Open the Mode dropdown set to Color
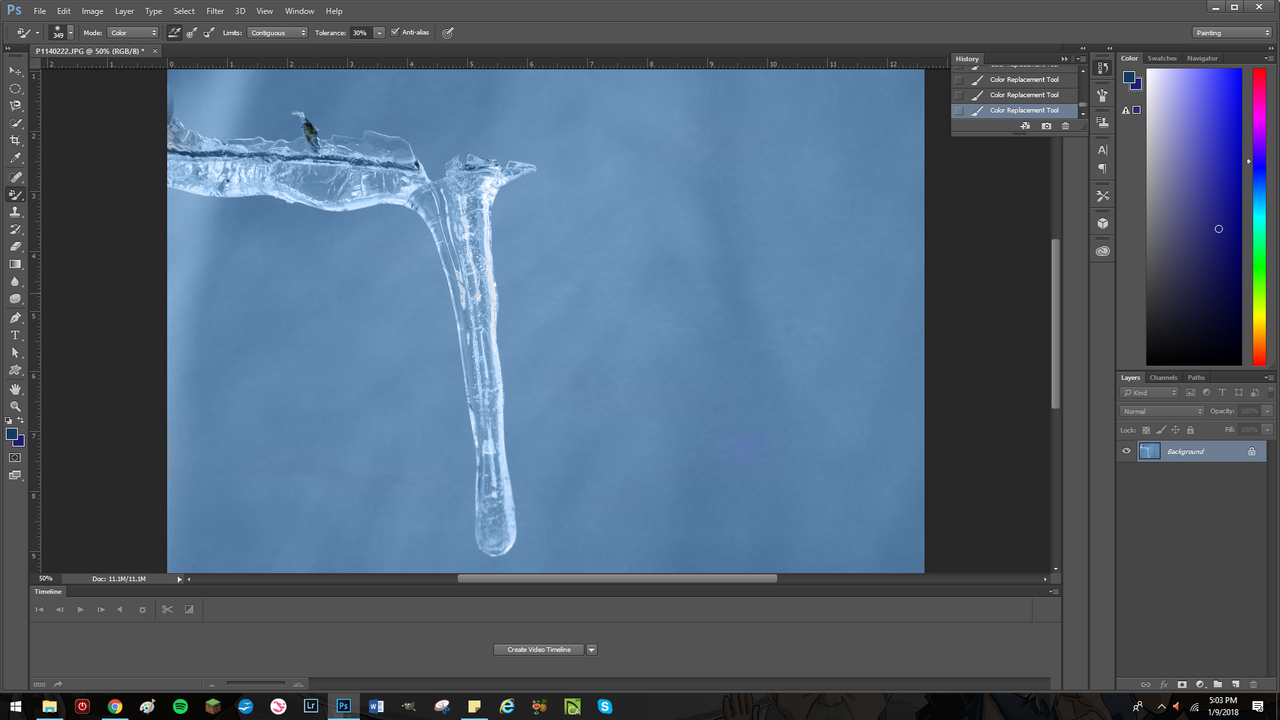This screenshot has width=1280, height=720. [133, 33]
